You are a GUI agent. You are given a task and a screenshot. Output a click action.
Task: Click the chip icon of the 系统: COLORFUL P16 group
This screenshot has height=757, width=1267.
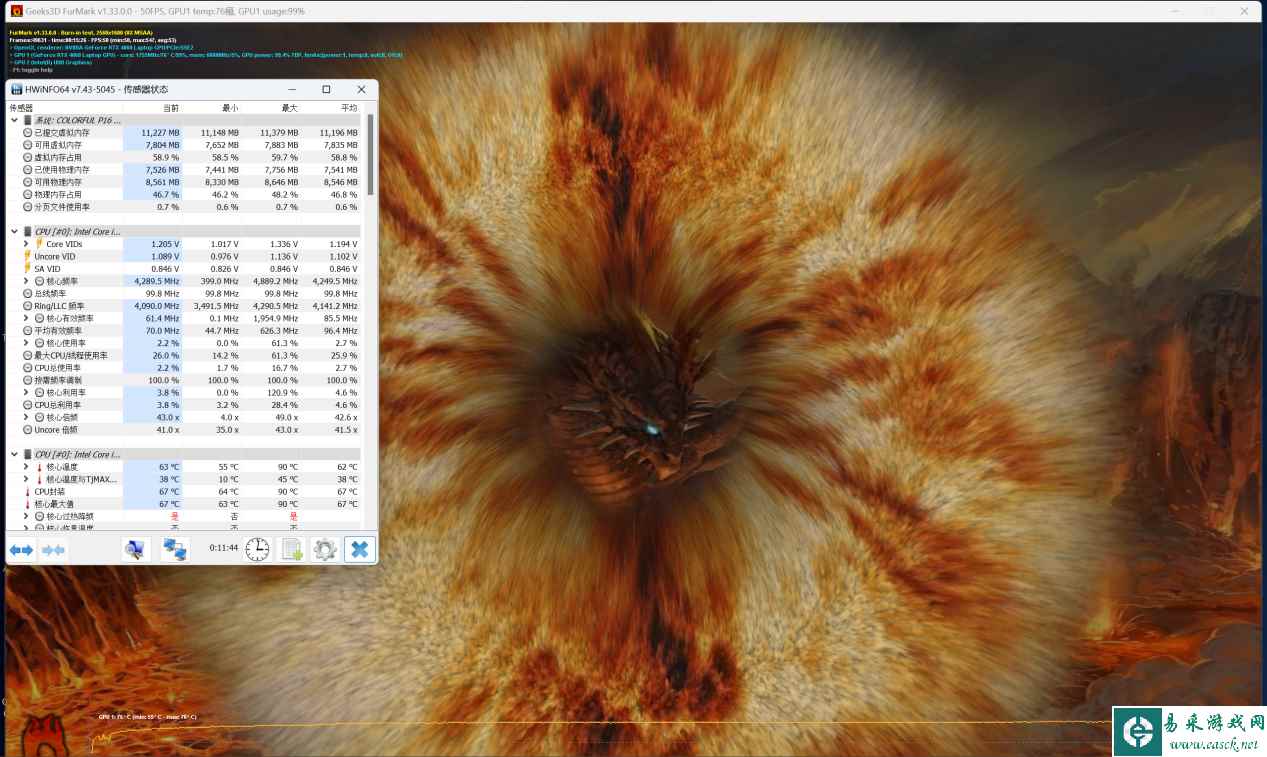click(28, 120)
